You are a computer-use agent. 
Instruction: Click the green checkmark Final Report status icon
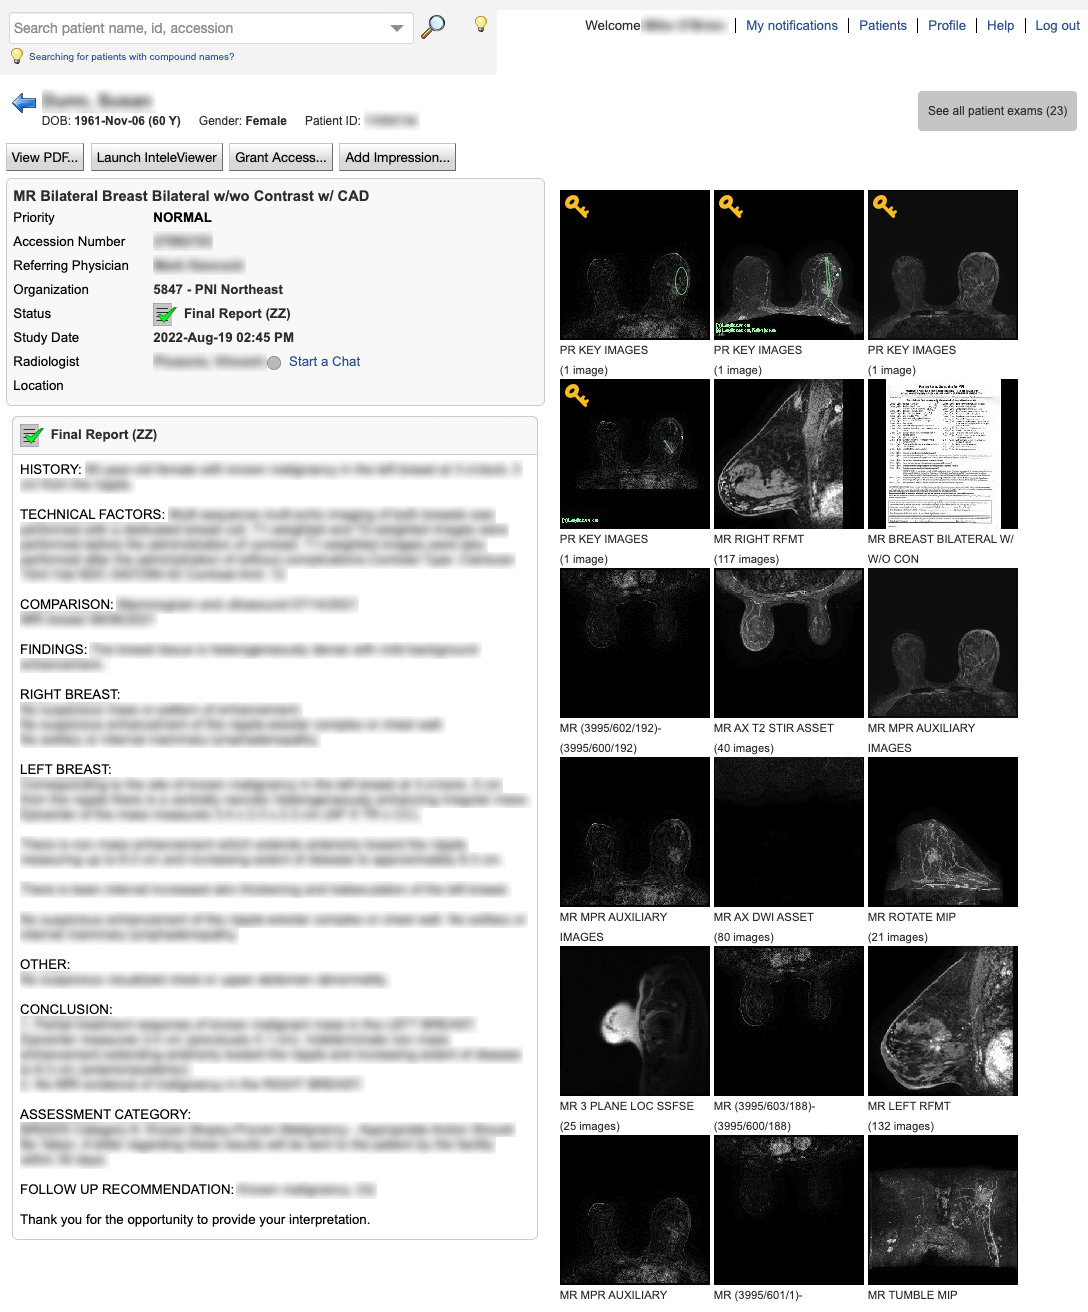pyautogui.click(x=163, y=314)
